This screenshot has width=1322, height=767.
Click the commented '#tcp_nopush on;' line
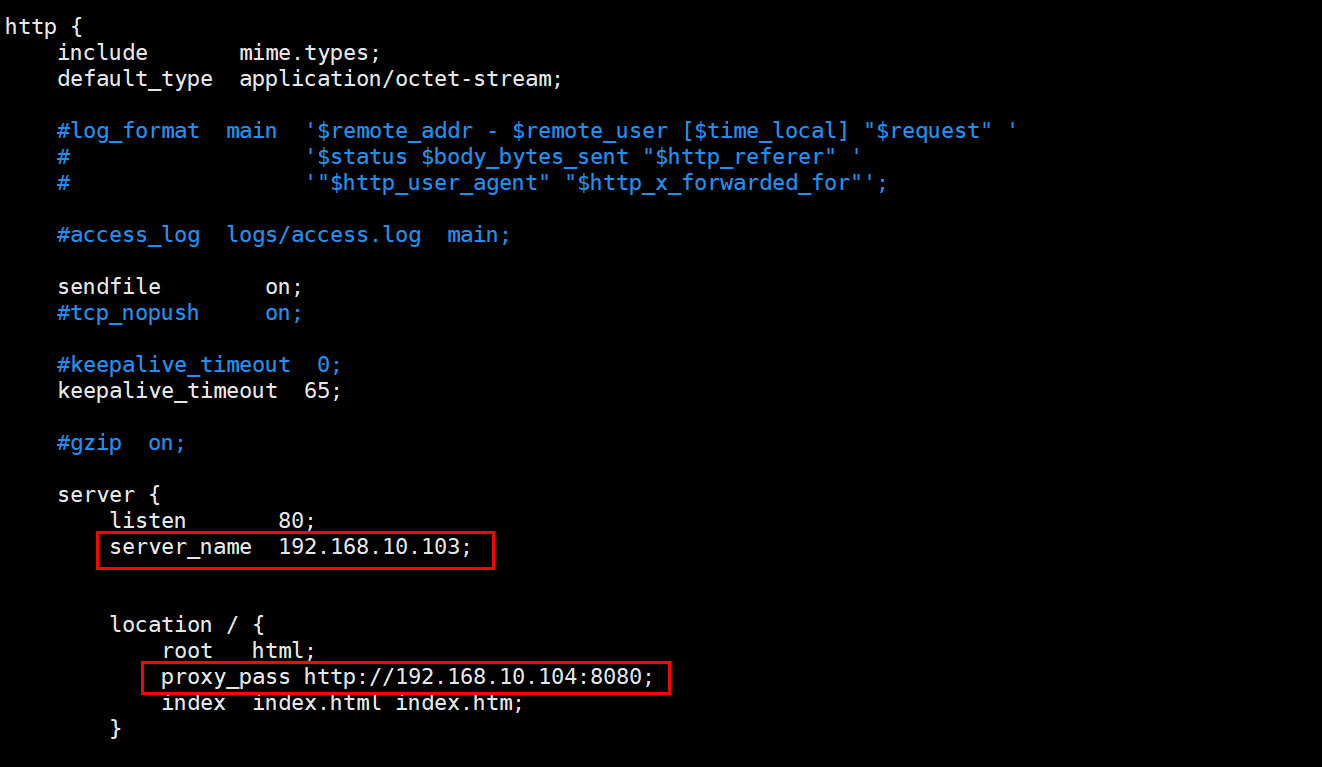[180, 313]
